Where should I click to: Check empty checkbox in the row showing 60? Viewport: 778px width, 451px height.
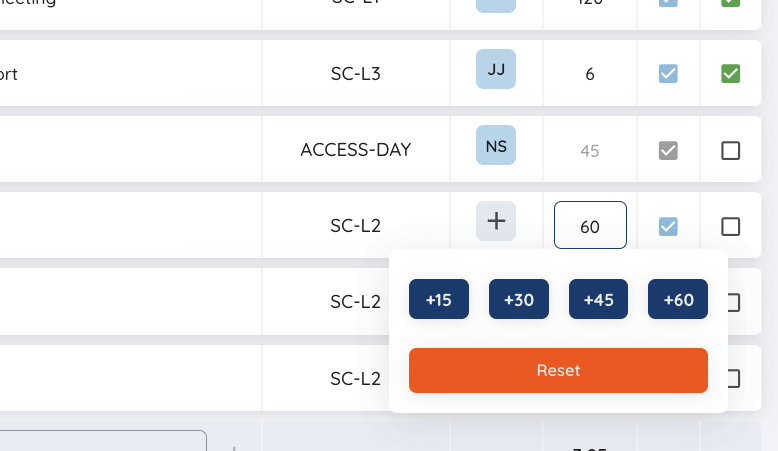(x=730, y=226)
